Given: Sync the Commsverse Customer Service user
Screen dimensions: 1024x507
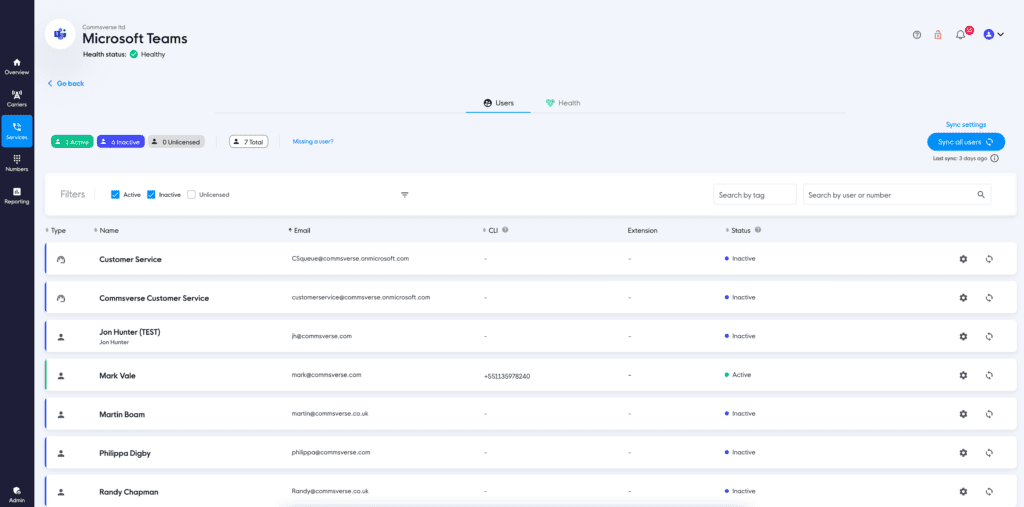Looking at the screenshot, I should (989, 297).
